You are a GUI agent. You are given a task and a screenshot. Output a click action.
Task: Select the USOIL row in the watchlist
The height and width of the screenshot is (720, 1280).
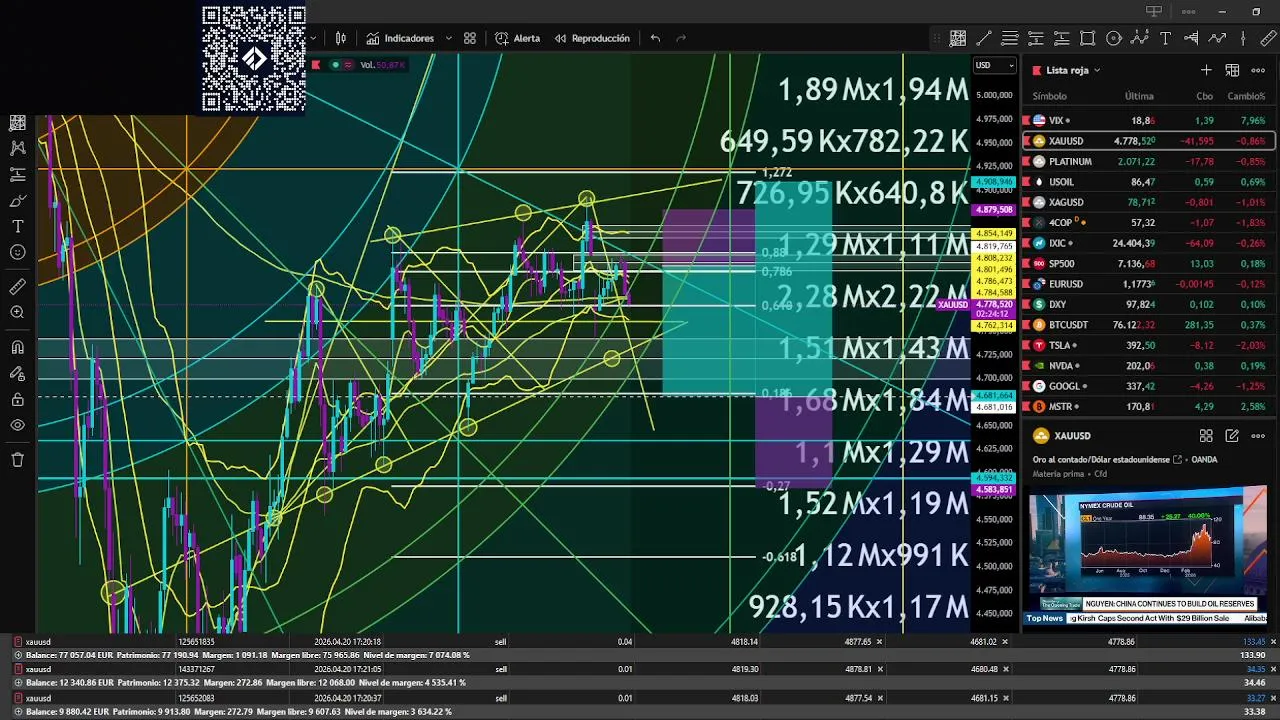[1149, 182]
